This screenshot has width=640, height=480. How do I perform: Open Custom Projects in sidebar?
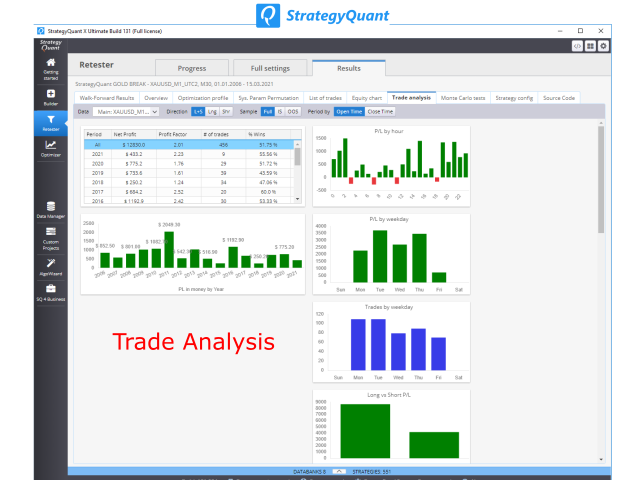pos(51,238)
